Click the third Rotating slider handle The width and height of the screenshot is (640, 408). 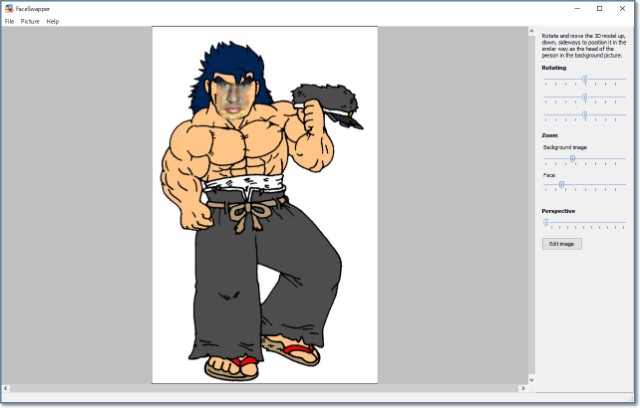pyautogui.click(x=584, y=115)
